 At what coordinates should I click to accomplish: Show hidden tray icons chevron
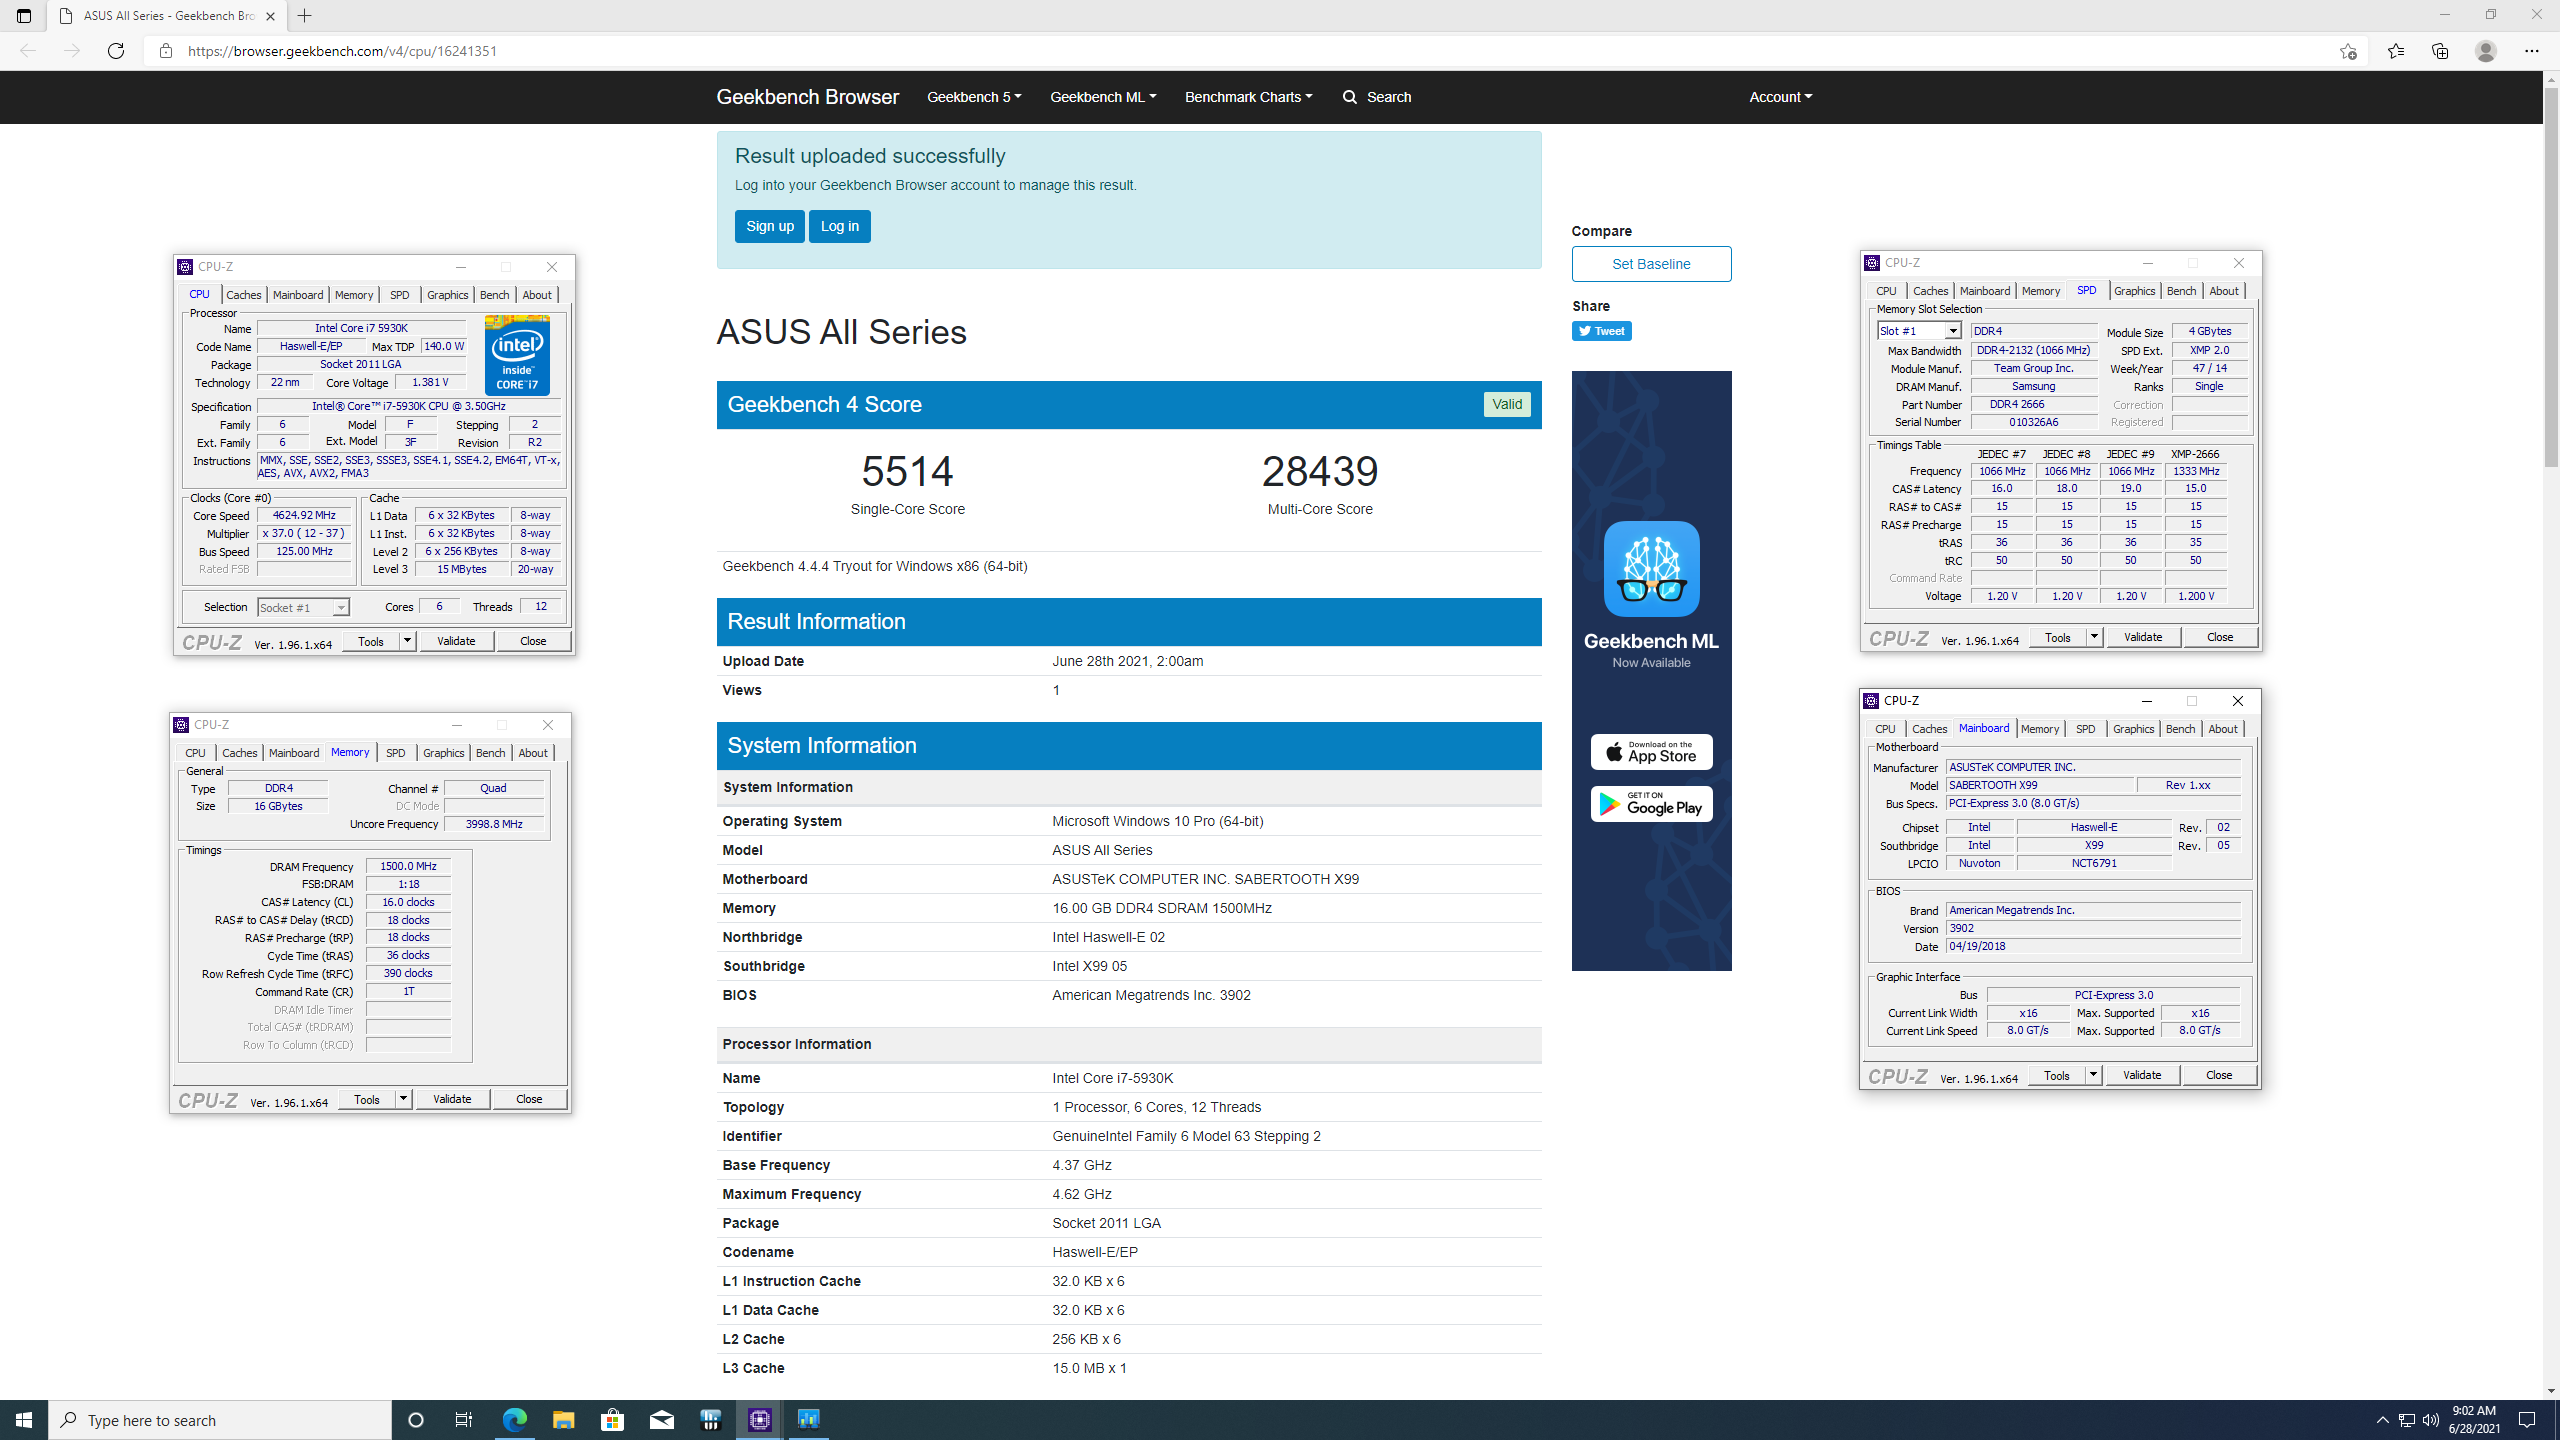(2383, 1420)
